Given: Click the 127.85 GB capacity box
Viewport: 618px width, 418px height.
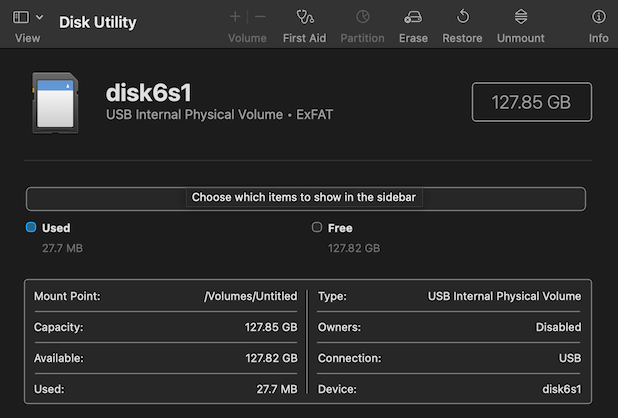Looking at the screenshot, I should 532,102.
